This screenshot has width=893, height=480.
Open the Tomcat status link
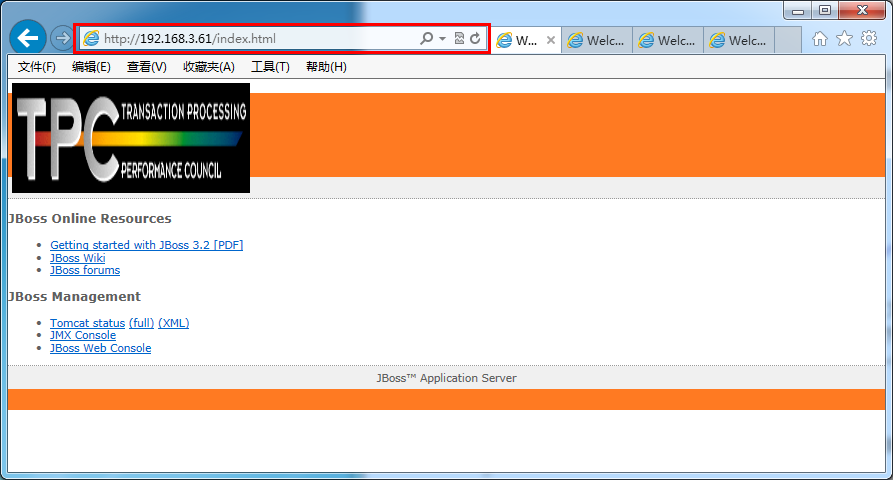(x=87, y=323)
